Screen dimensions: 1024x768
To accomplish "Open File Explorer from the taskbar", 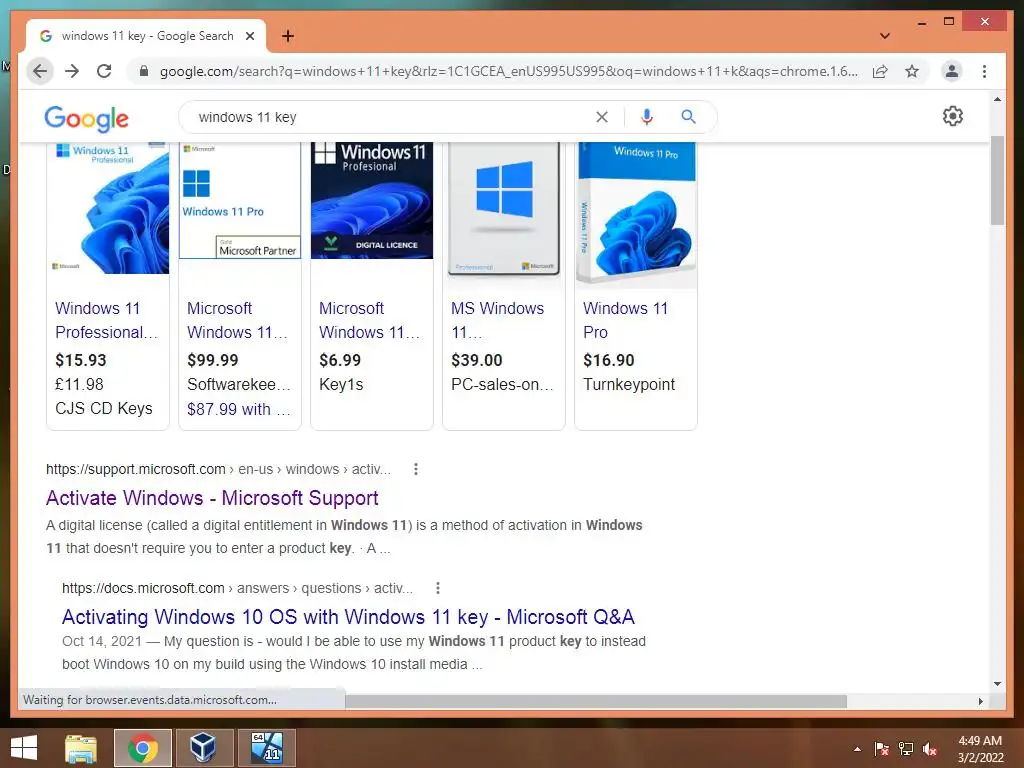I will [81, 748].
